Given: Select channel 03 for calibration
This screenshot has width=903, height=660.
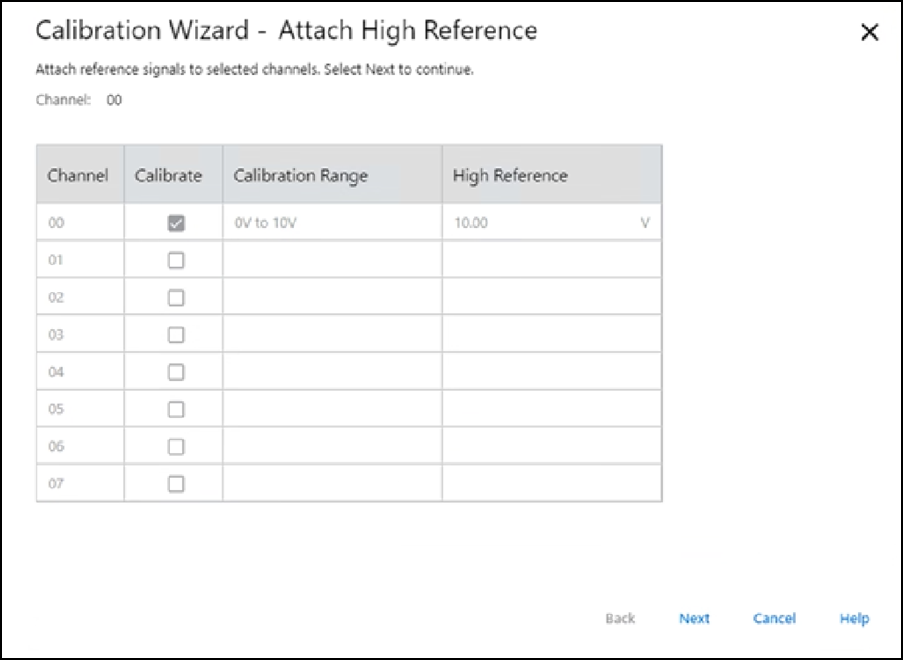Looking at the screenshot, I should point(176,335).
